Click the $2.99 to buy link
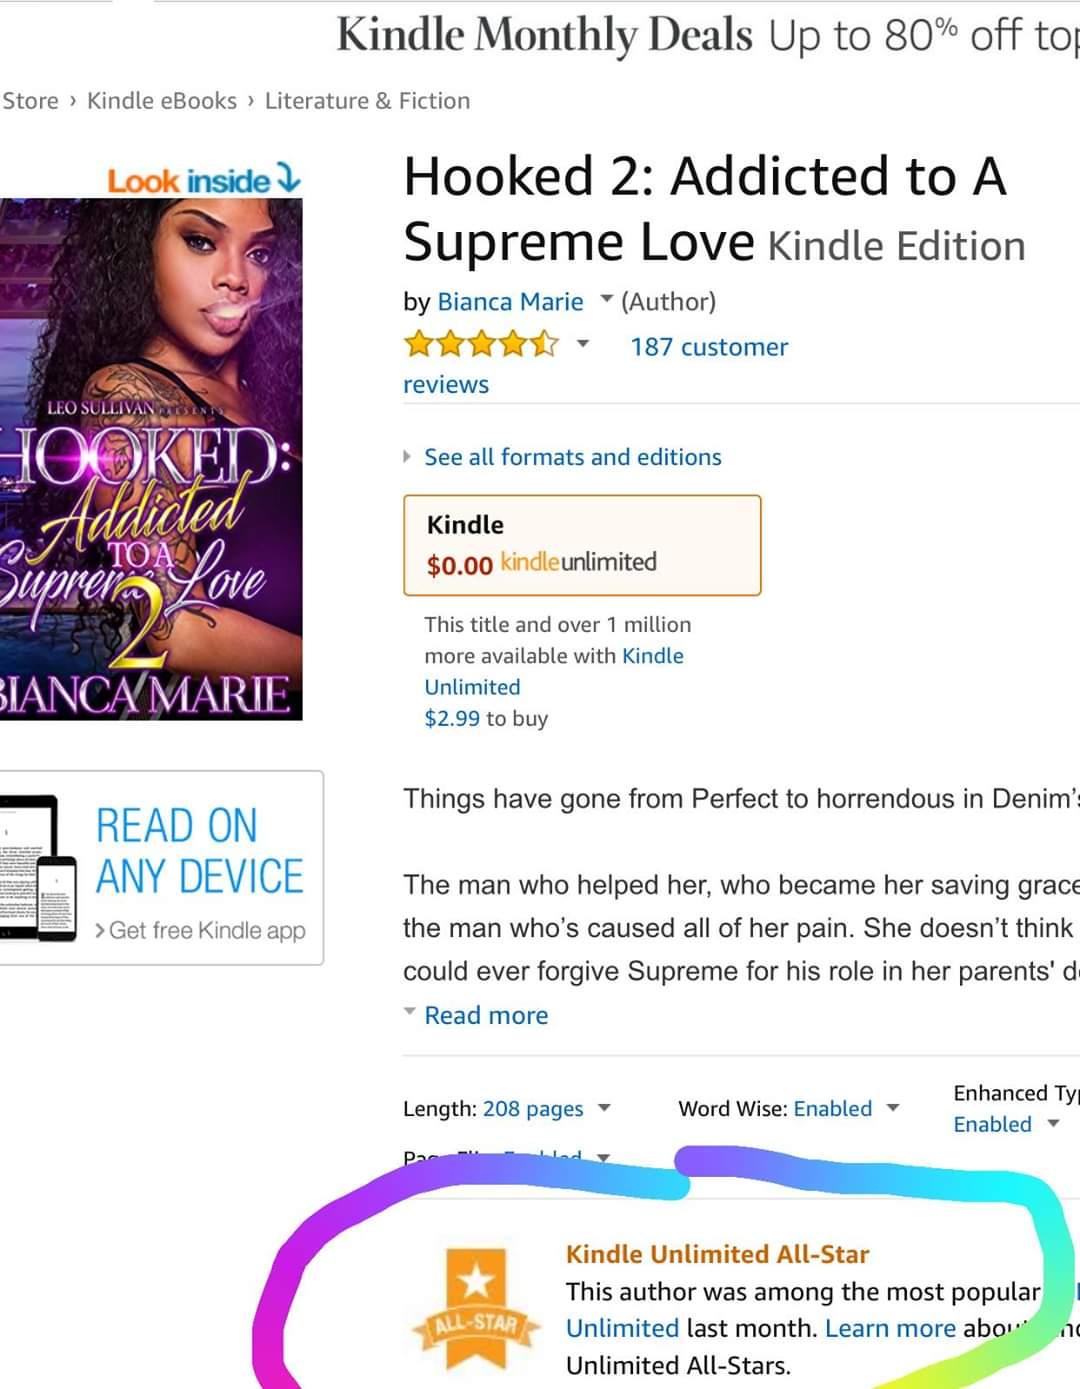 point(486,718)
